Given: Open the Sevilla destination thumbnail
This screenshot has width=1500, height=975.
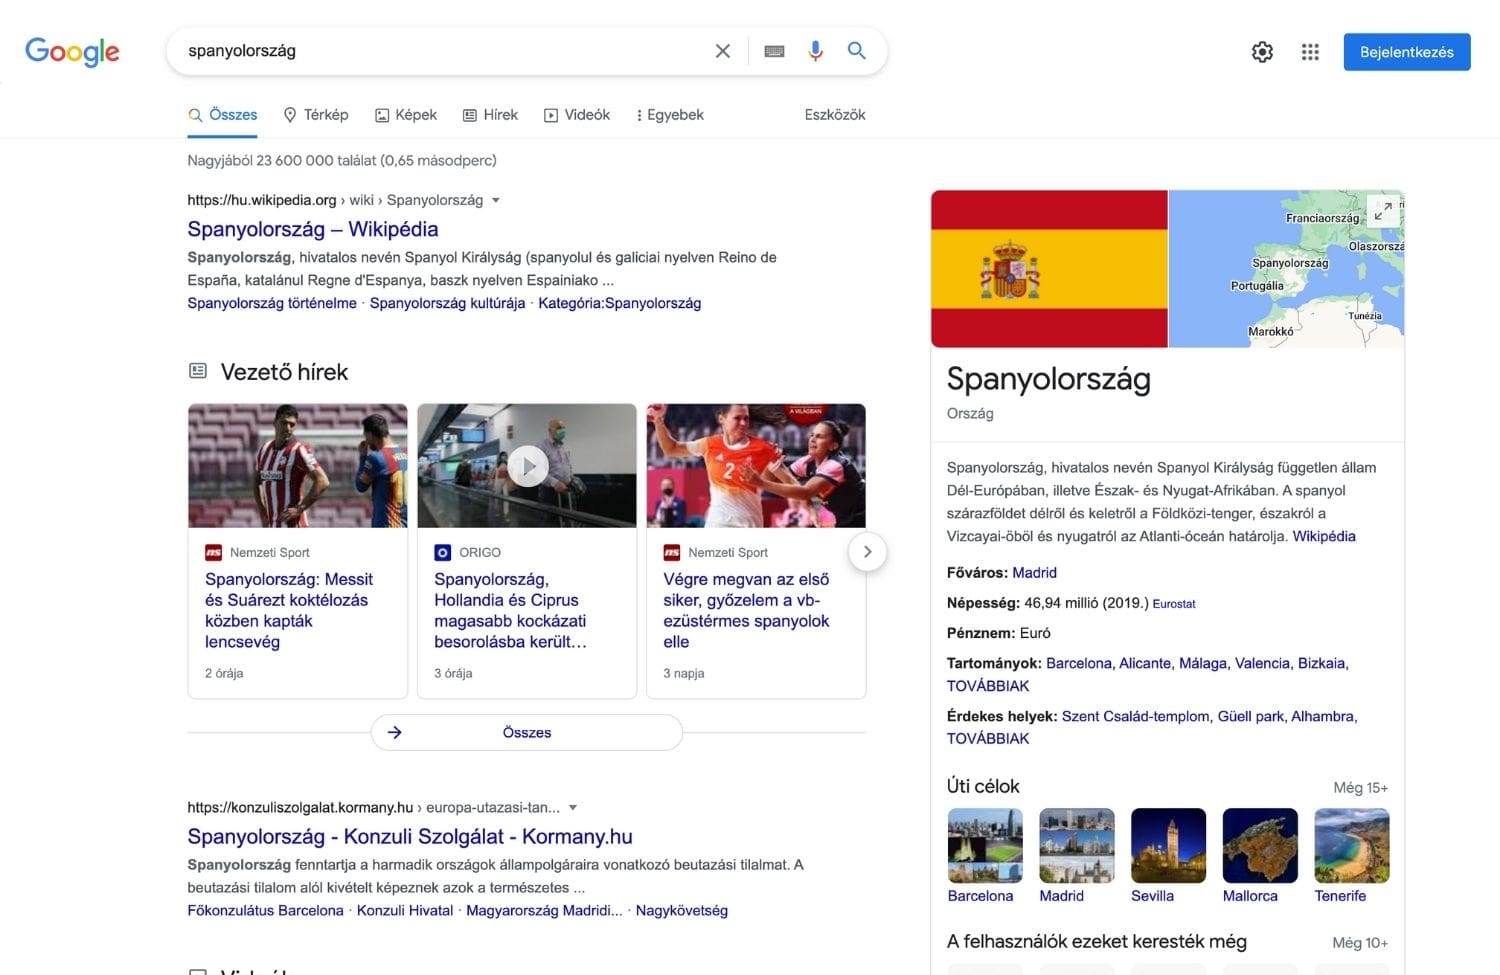Looking at the screenshot, I should (1168, 845).
